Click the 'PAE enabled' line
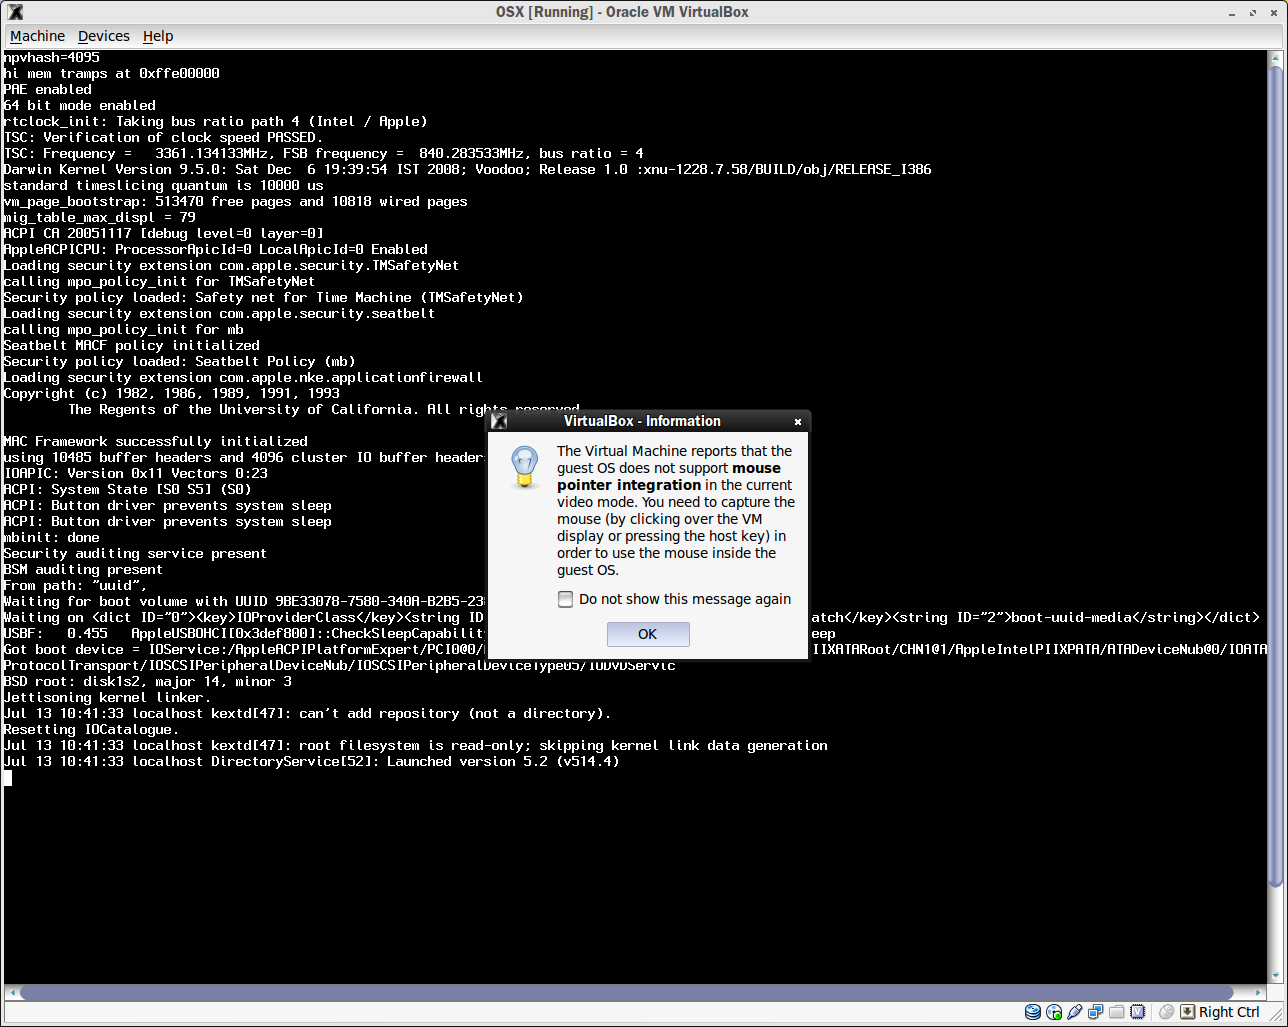This screenshot has width=1288, height=1027. point(48,89)
